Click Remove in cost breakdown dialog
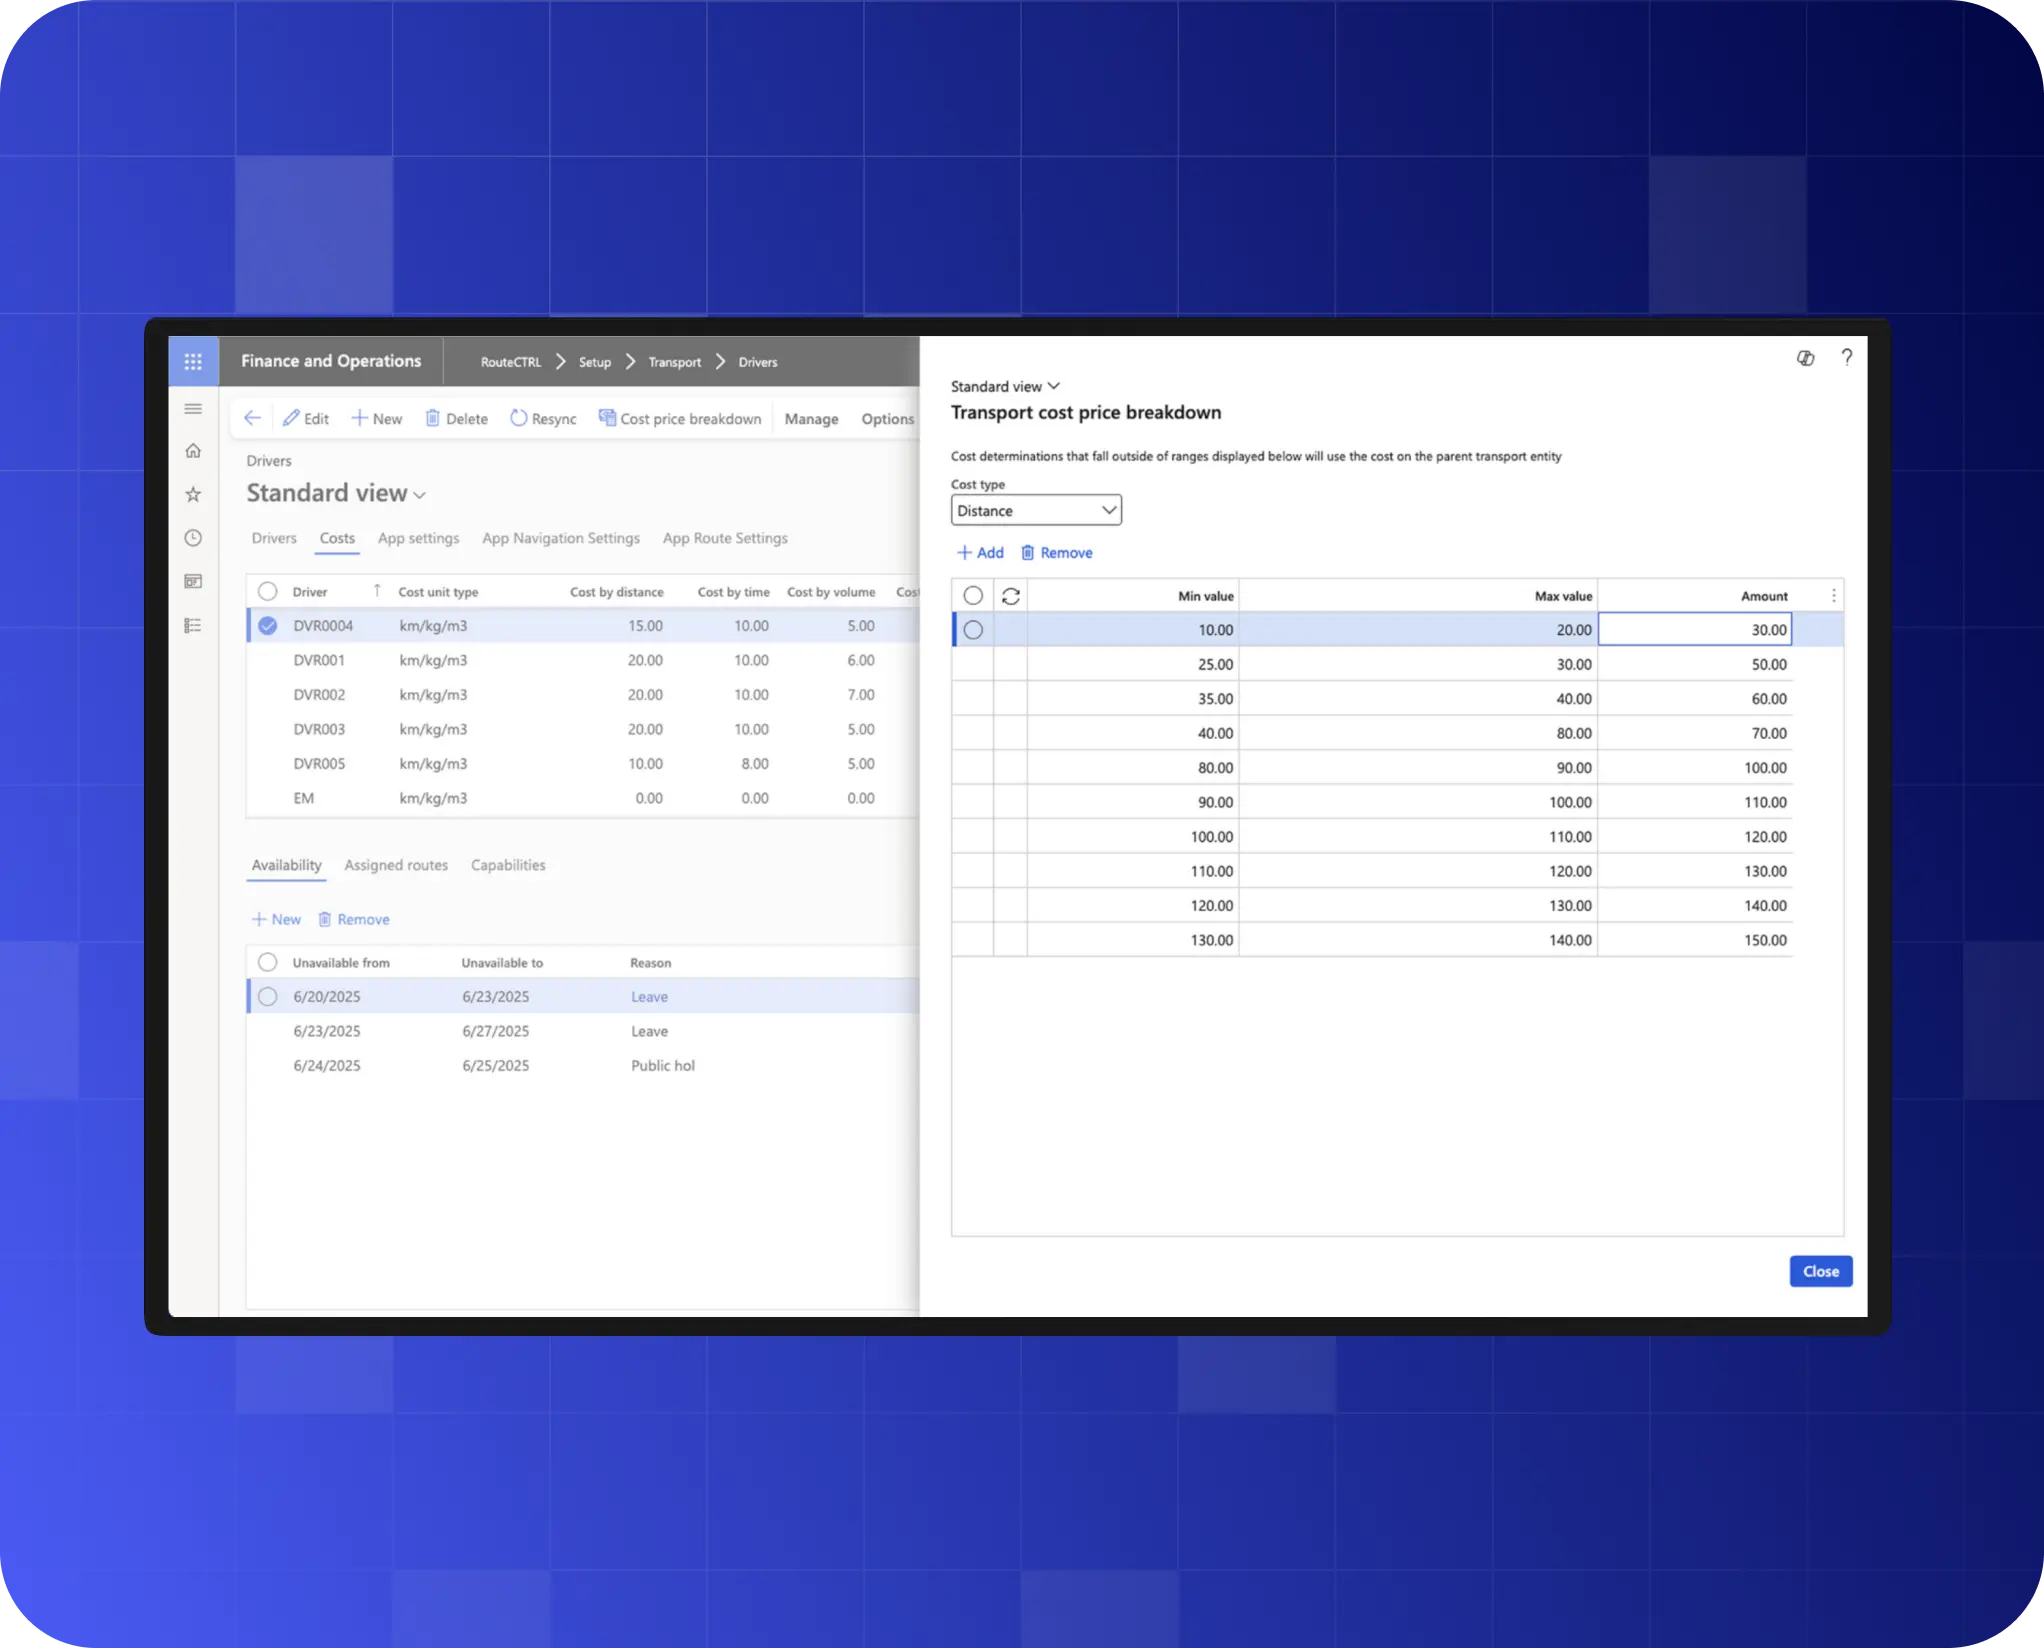This screenshot has height=1648, width=2044. [x=1056, y=553]
